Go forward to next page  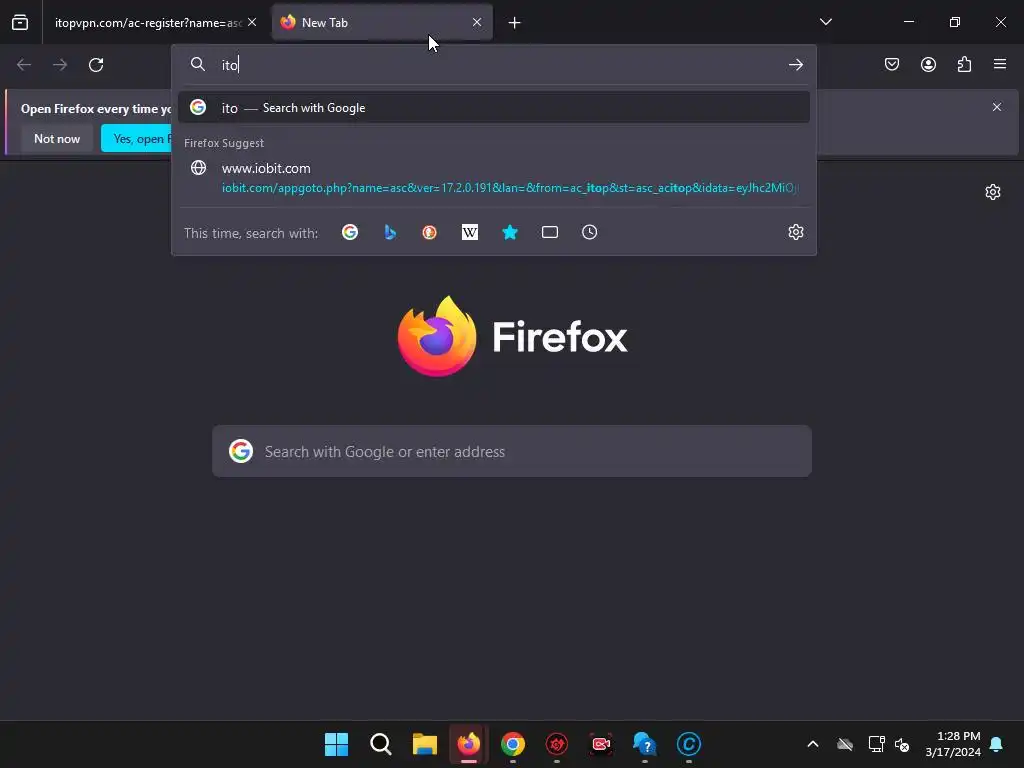[x=60, y=65]
